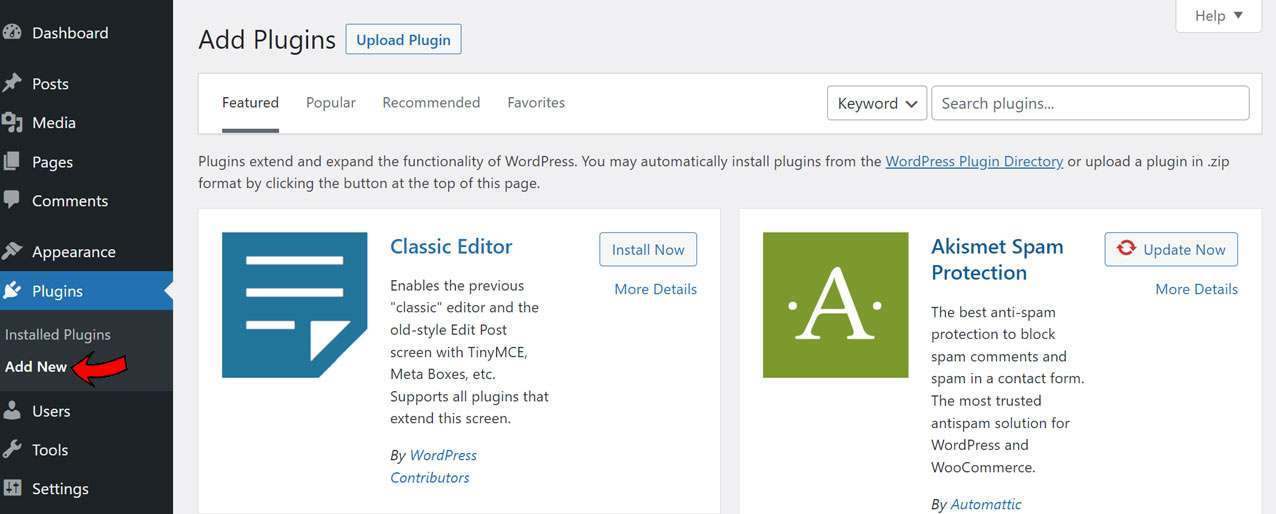Click the Upload Plugin button
Image resolution: width=1276 pixels, height=514 pixels.
pos(403,40)
